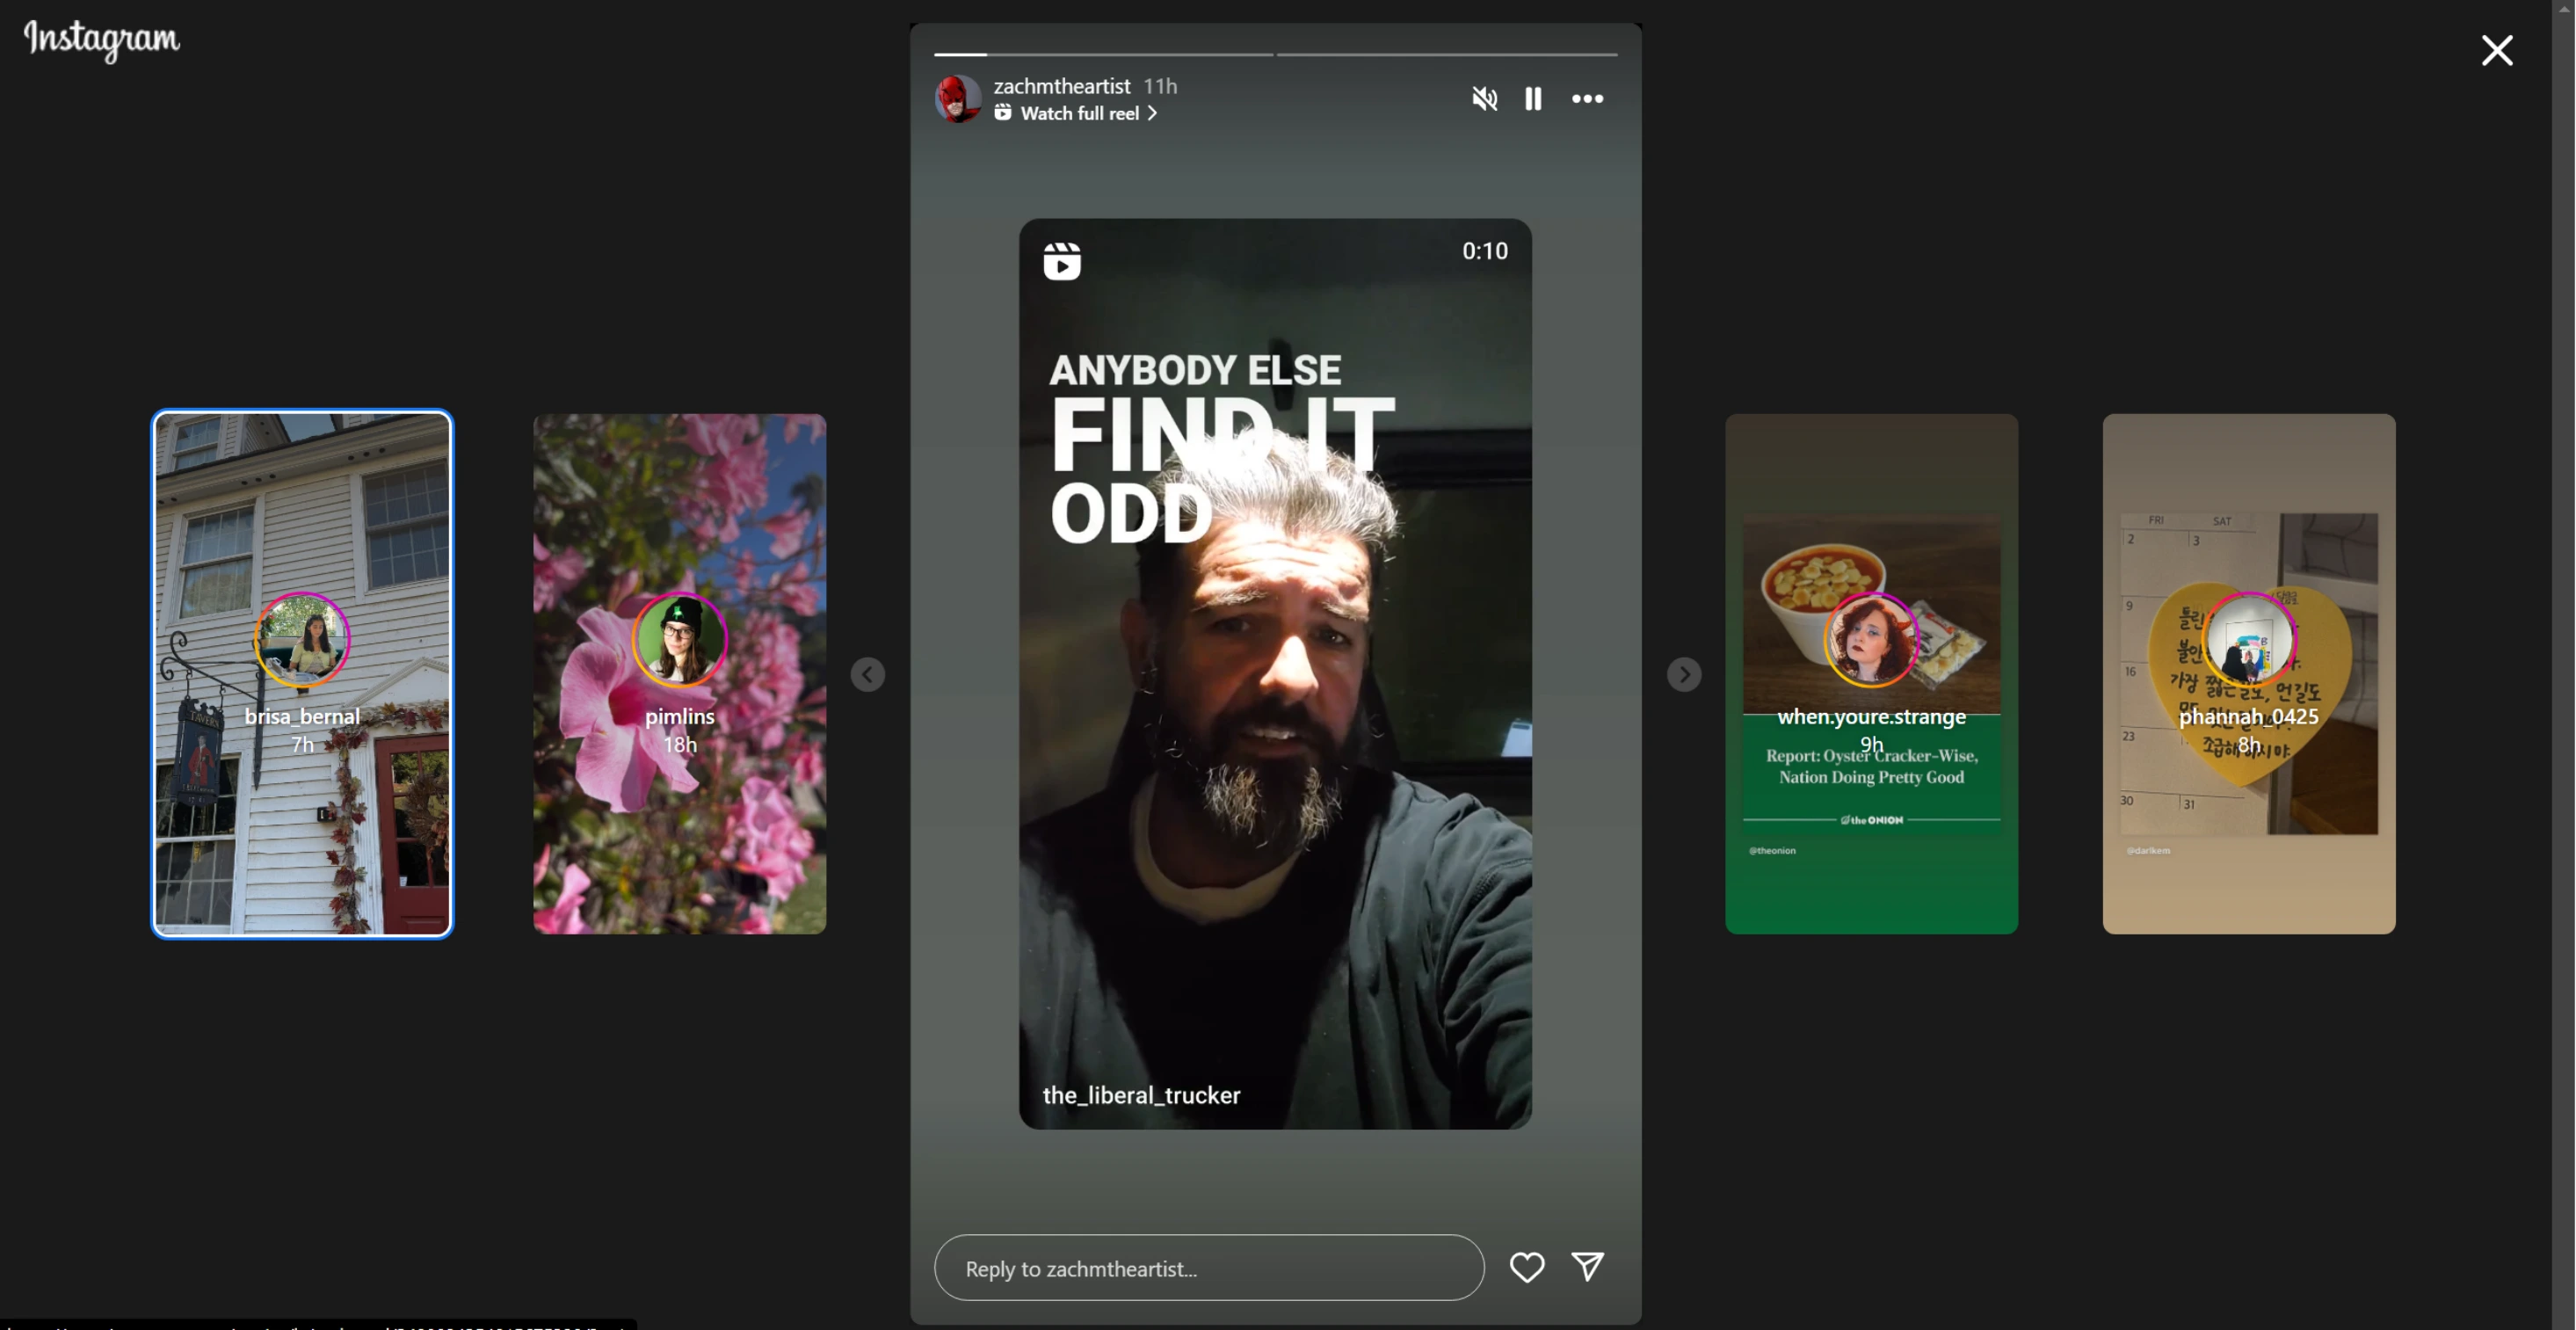
Task: Open the three-dot more options menu
Action: (x=1587, y=98)
